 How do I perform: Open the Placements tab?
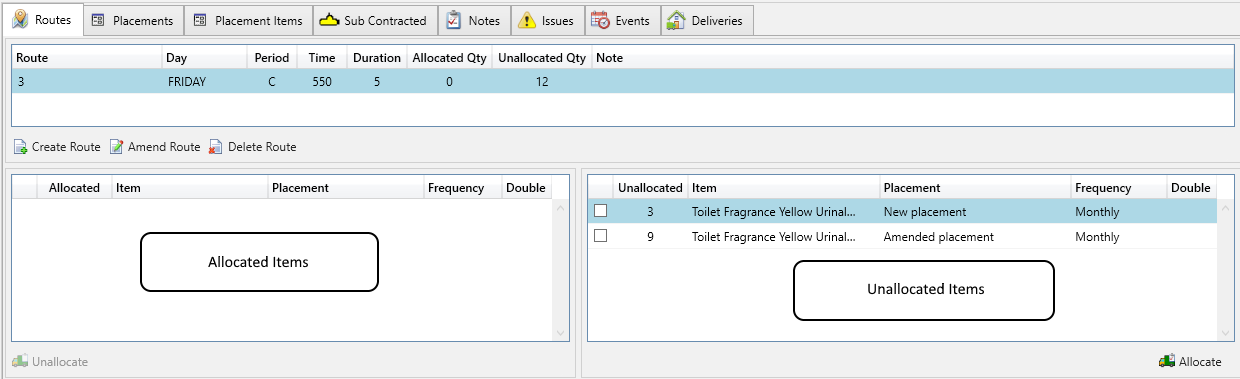click(x=132, y=20)
